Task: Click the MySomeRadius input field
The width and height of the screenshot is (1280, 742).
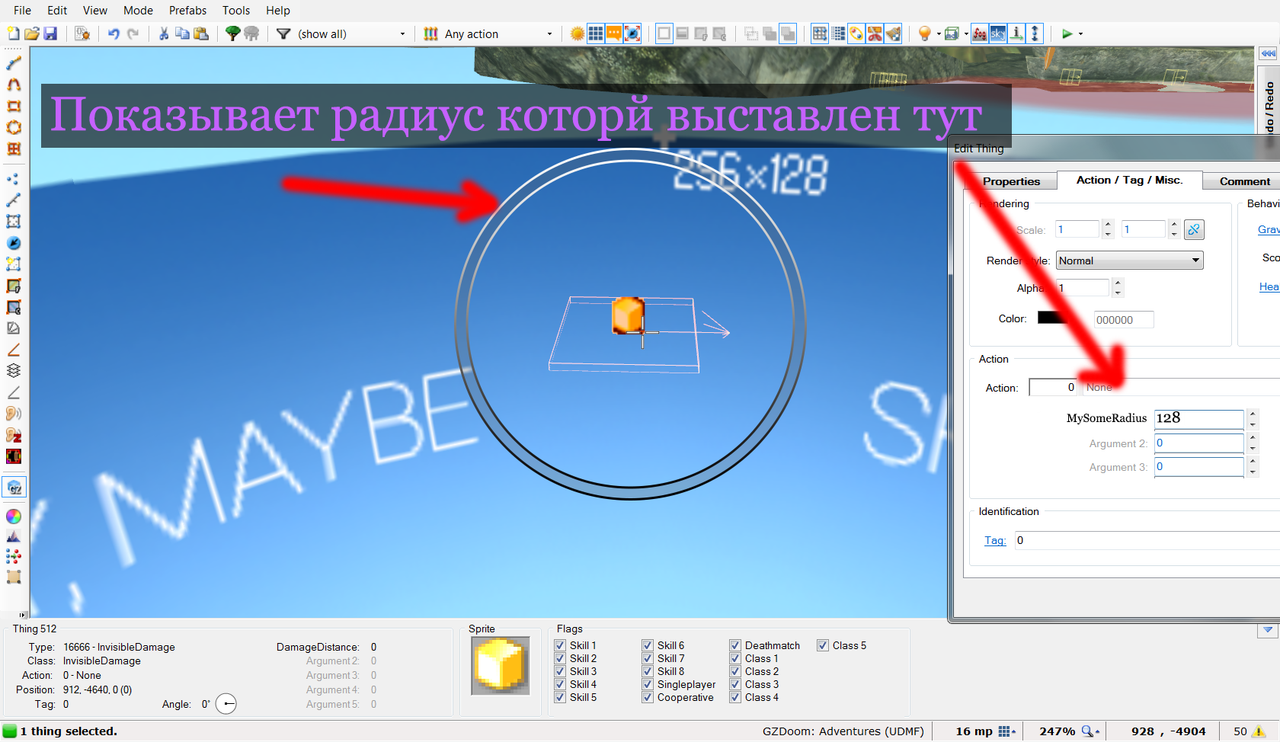Action: pyautogui.click(x=1199, y=418)
